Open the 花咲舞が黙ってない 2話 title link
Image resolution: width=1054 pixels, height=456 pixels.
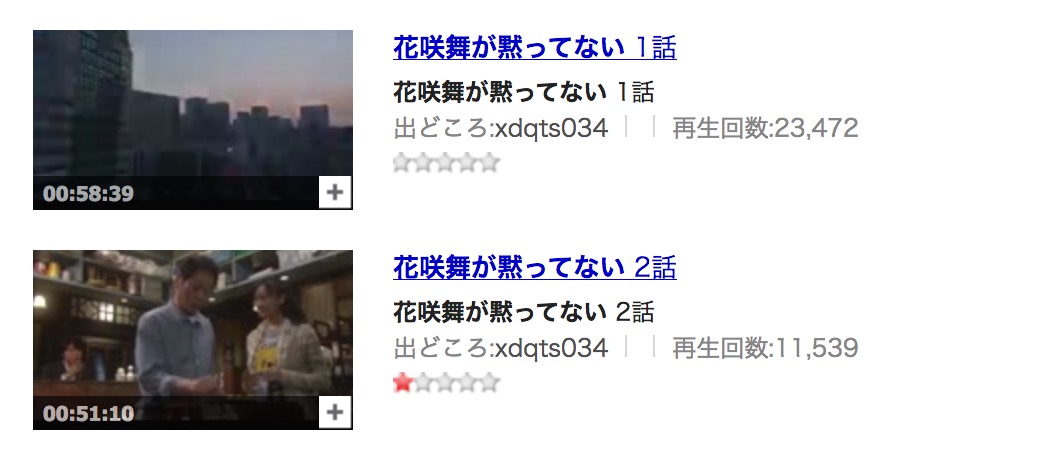point(534,268)
